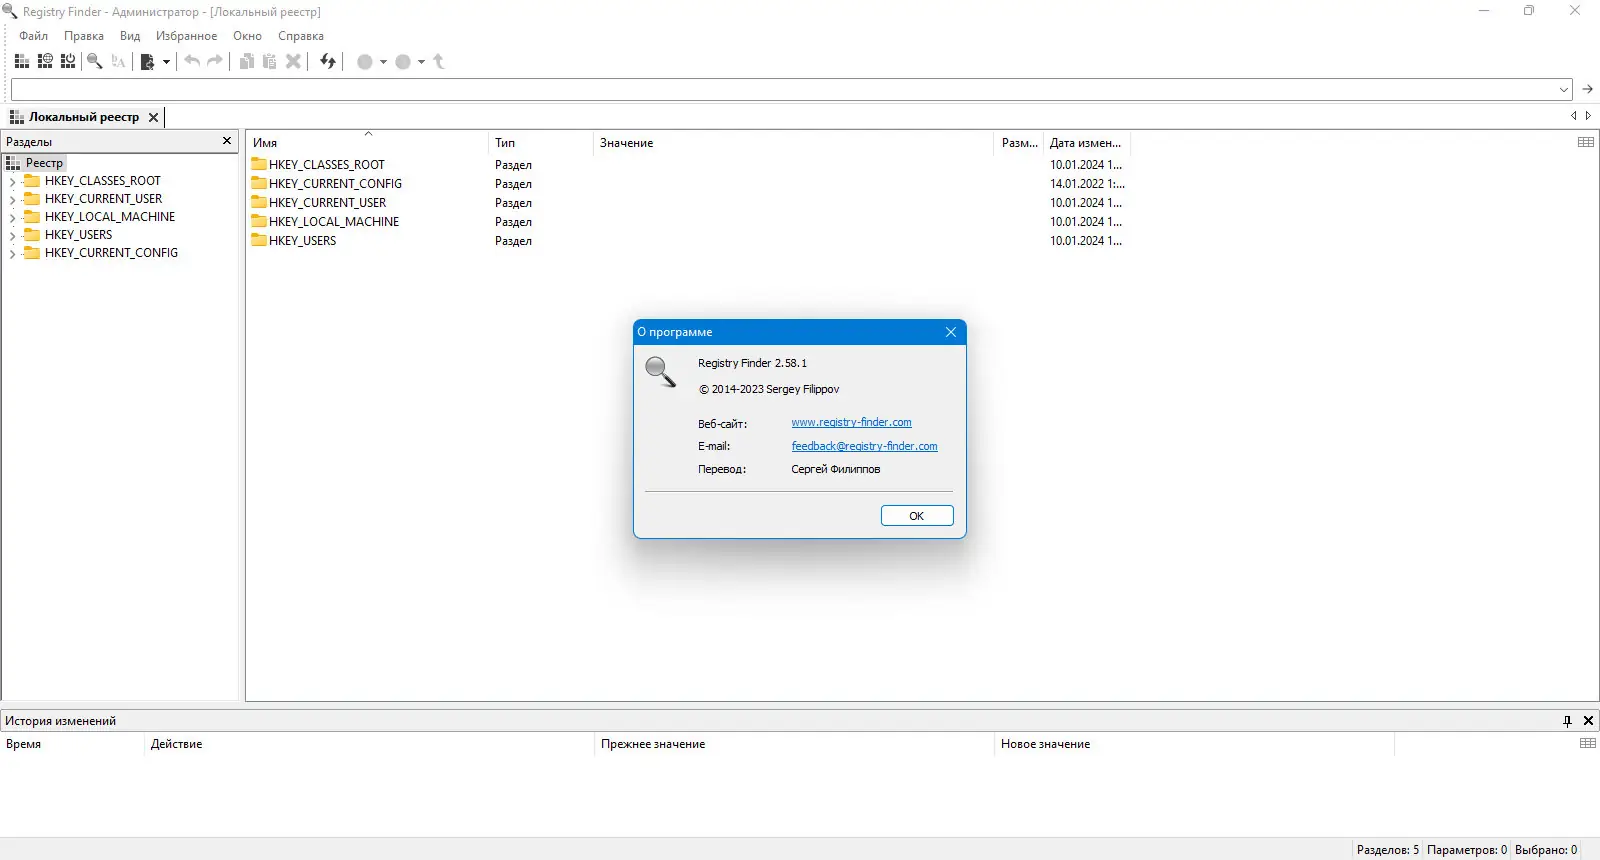Pin the История изменений panel
Image resolution: width=1600 pixels, height=860 pixels.
[x=1567, y=721]
